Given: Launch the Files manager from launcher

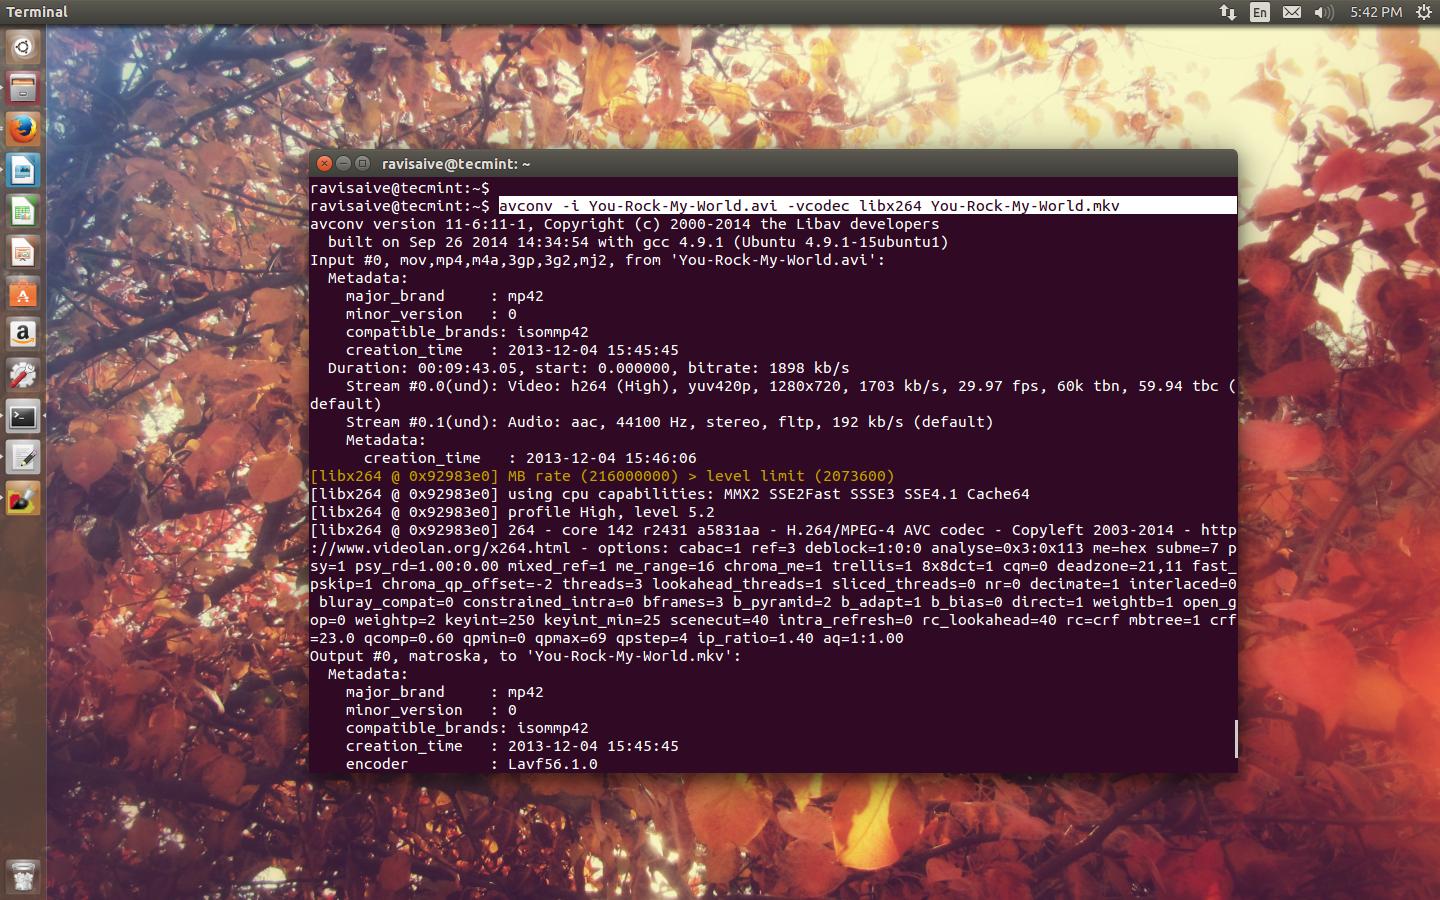Looking at the screenshot, I should [x=23, y=88].
